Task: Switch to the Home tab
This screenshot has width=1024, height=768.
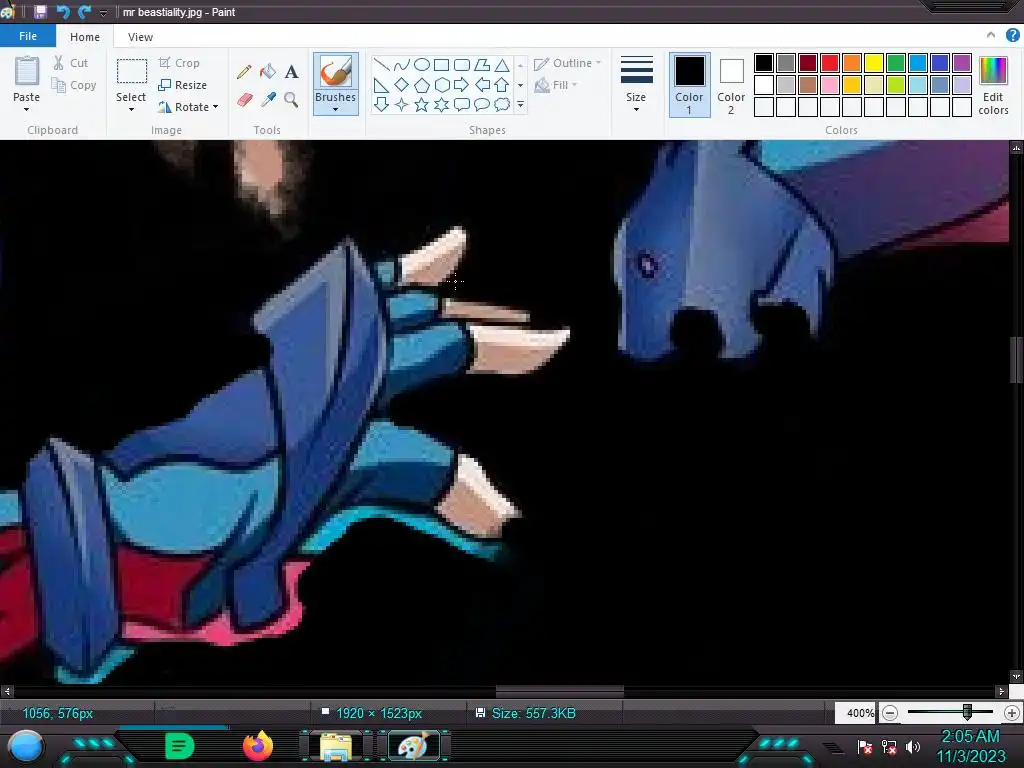Action: pyautogui.click(x=85, y=37)
